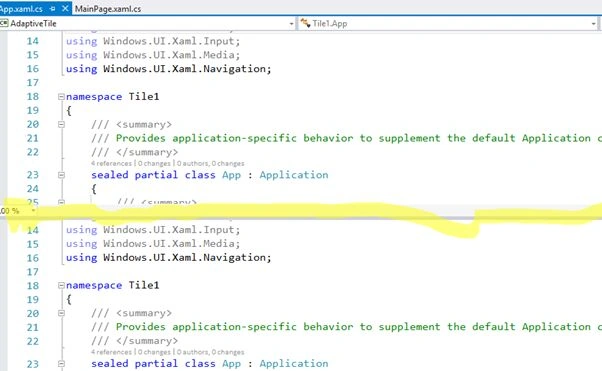602x371 pixels.
Task: Collapse the App class at line 23 lower pane
Action: pyautogui.click(x=61, y=364)
